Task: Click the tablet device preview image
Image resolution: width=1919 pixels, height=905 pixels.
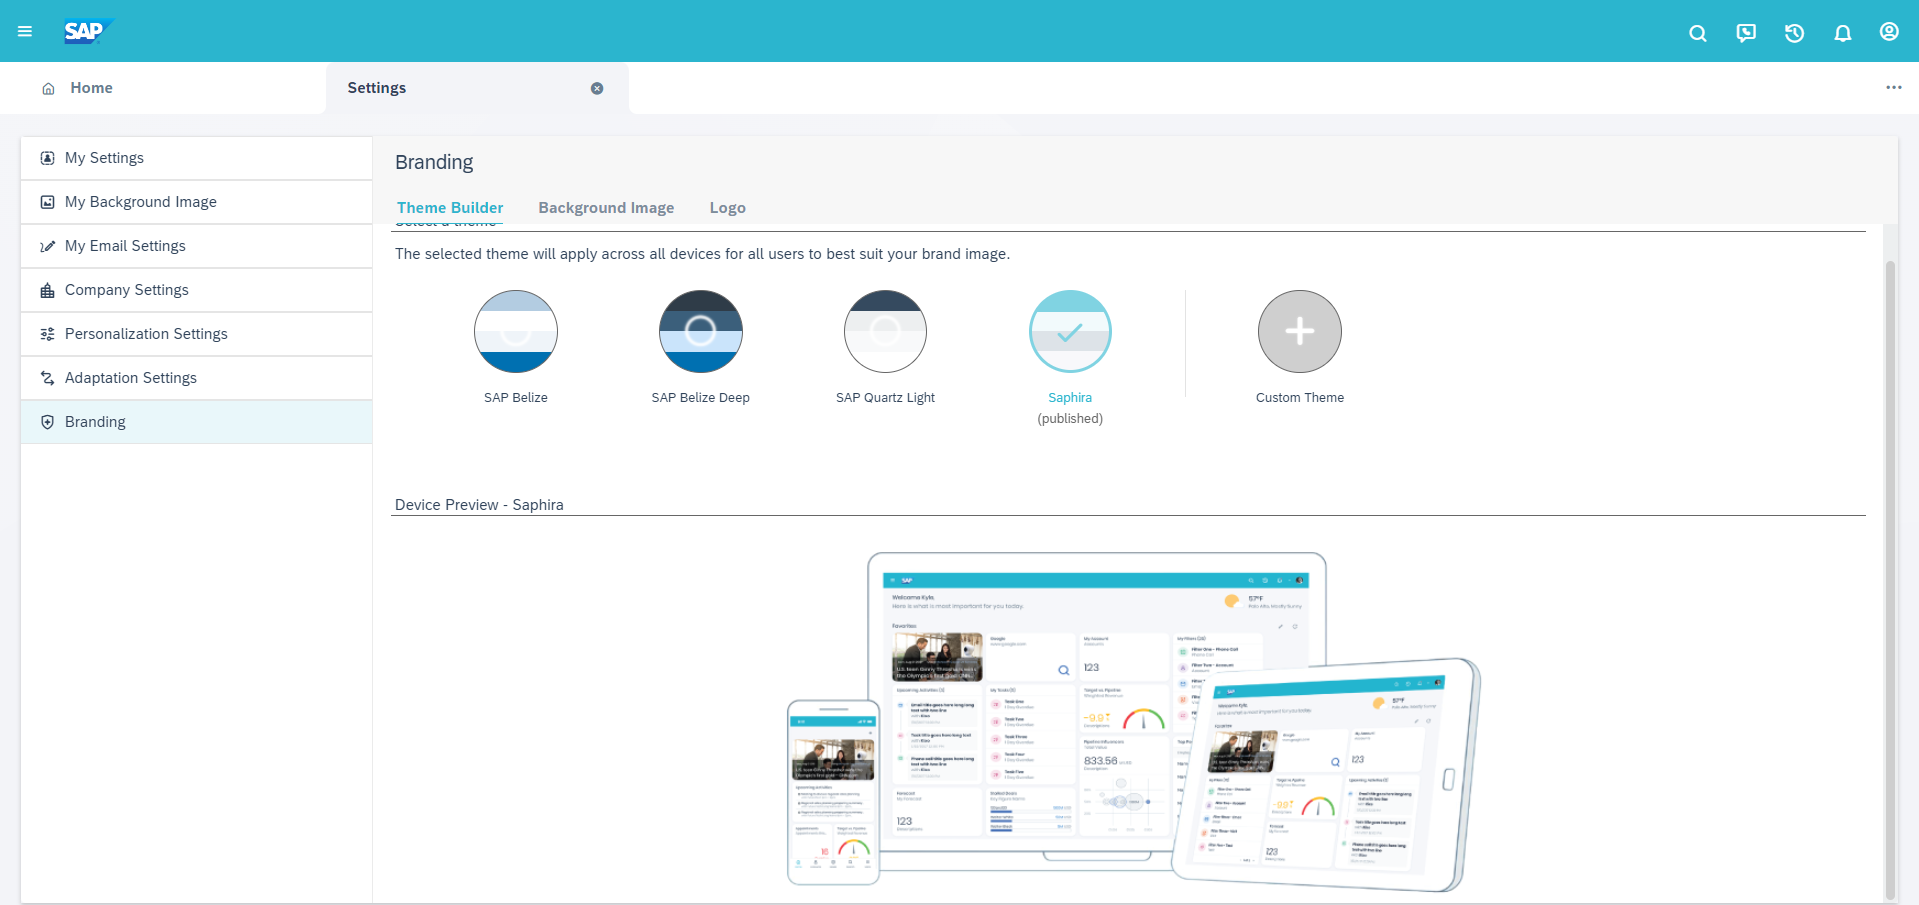Action: click(1325, 774)
